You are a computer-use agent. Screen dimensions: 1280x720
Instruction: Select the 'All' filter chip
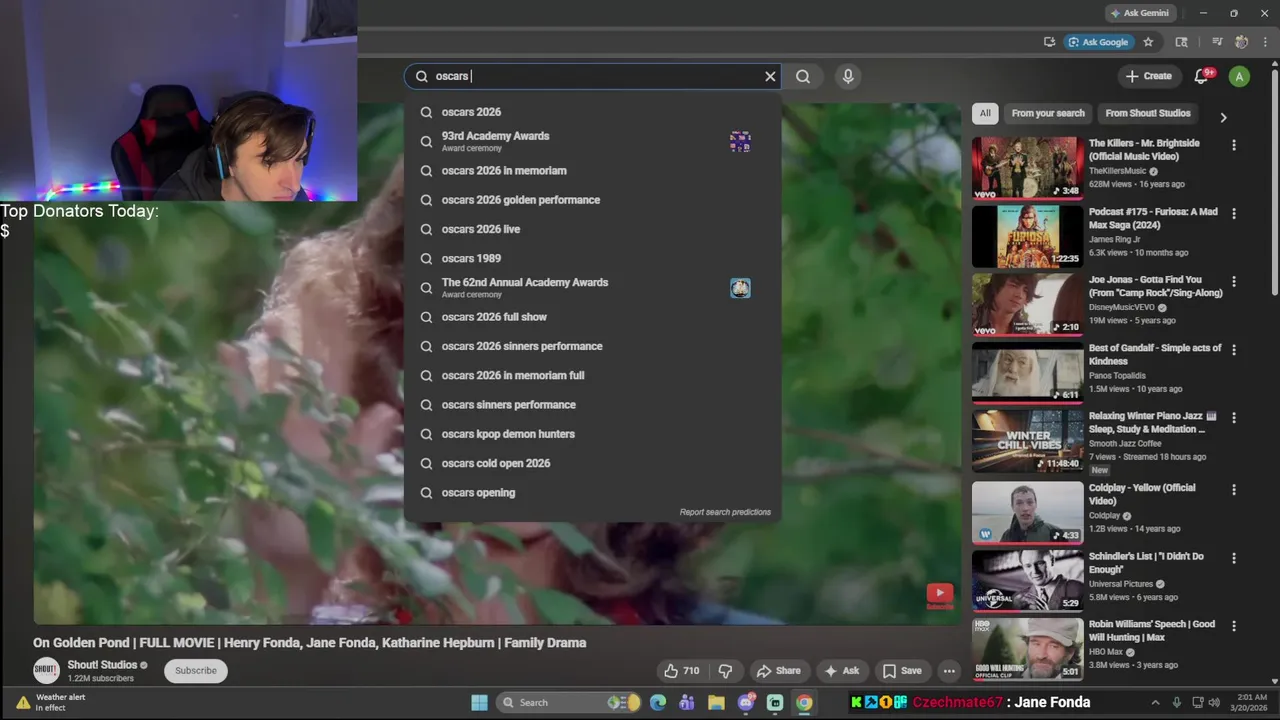pos(985,113)
